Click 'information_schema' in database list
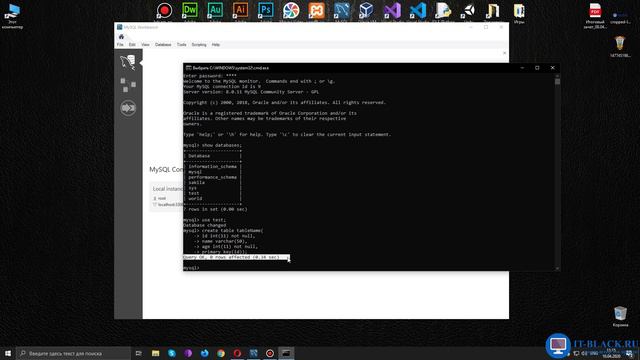640x360 pixels. pyautogui.click(x=212, y=167)
